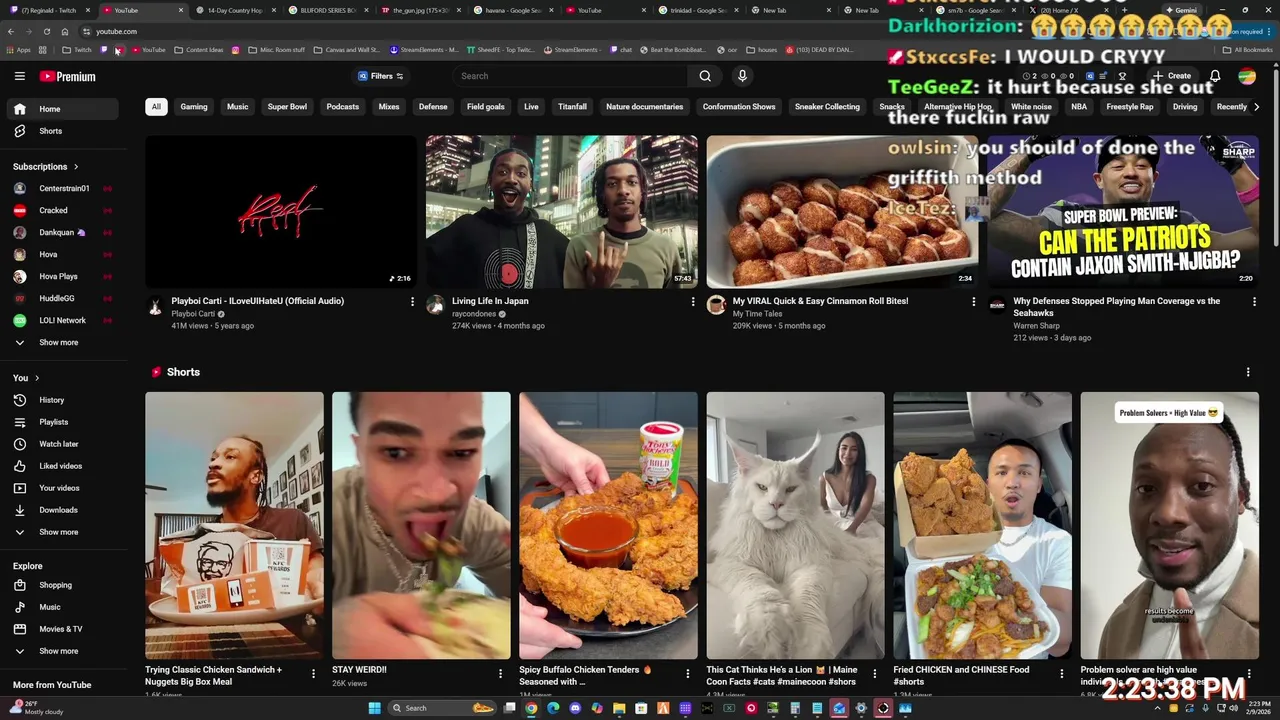Open Windows Start menu
The height and width of the screenshot is (720, 1280).
pos(374,708)
